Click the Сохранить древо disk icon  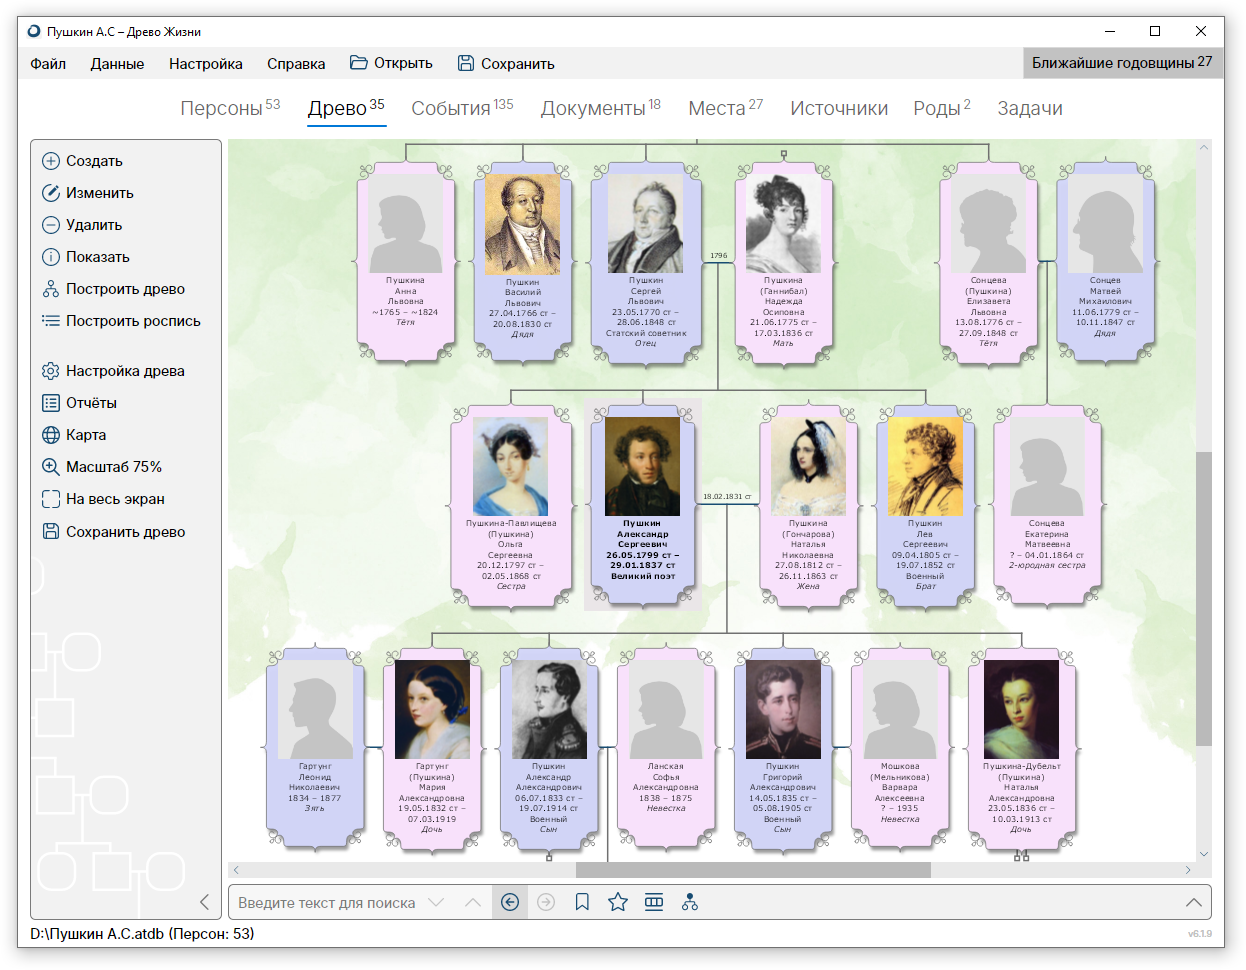point(51,532)
